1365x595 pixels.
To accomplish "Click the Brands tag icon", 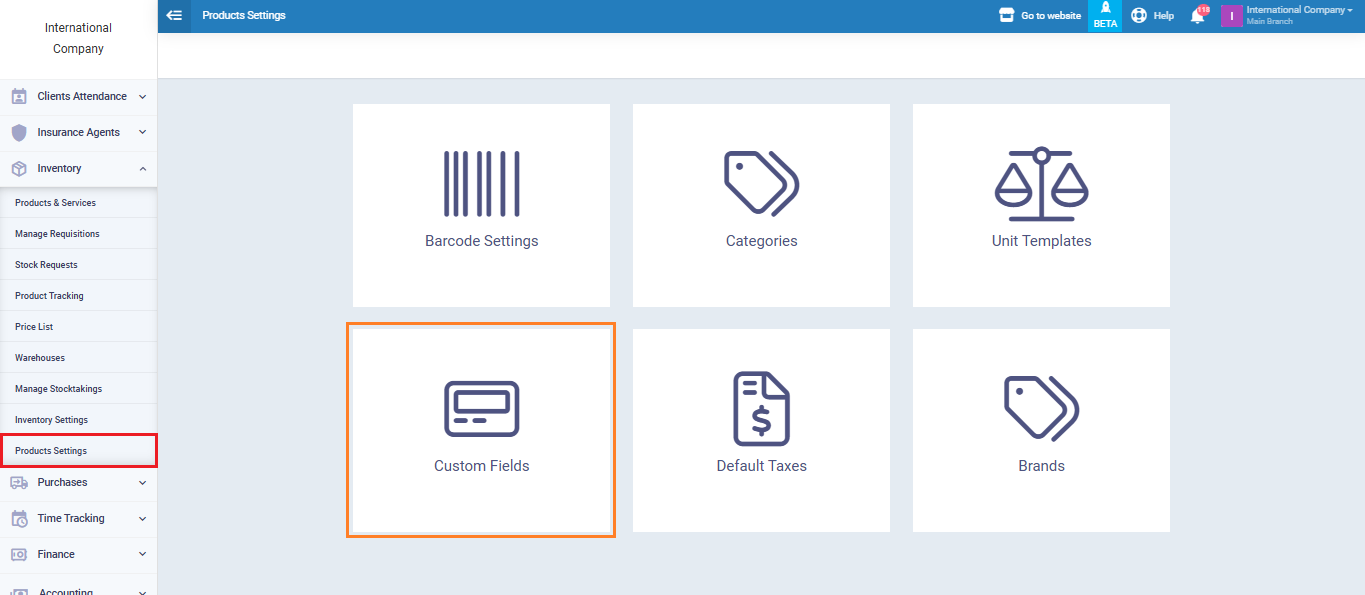I will [1041, 408].
